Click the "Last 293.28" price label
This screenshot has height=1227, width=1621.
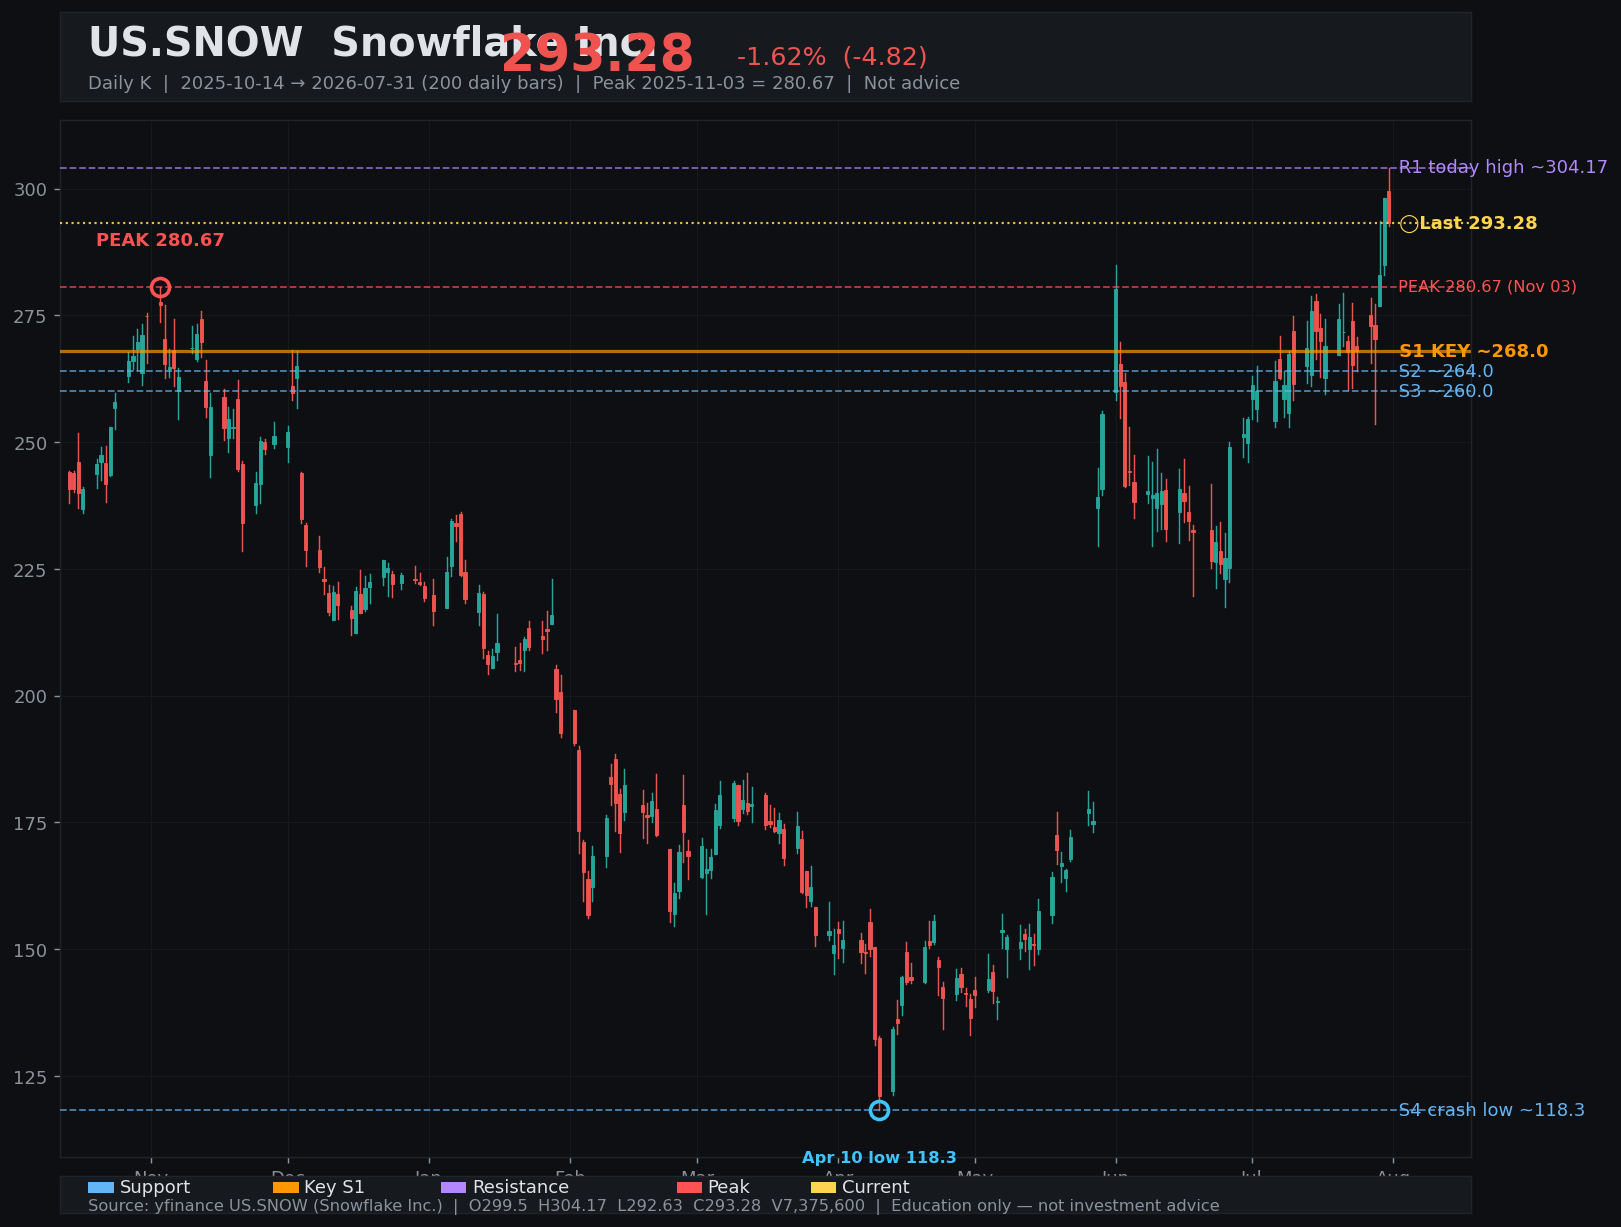point(1478,223)
